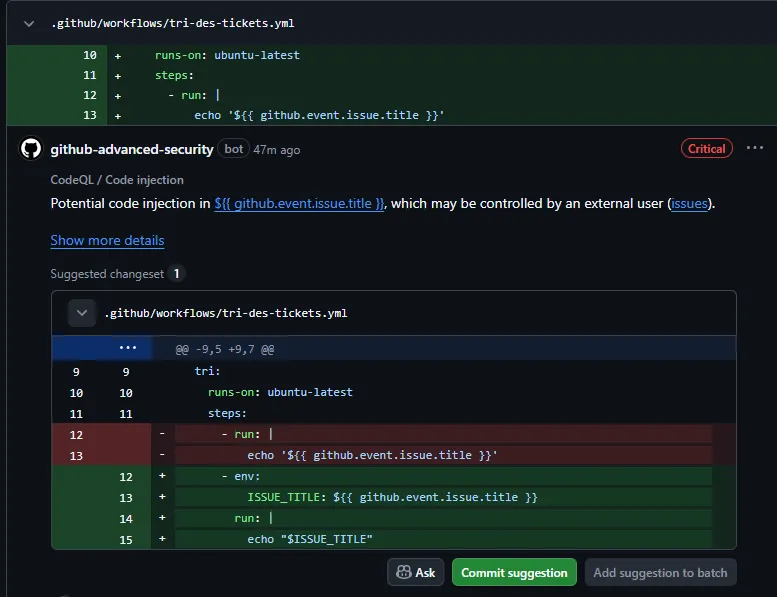Image resolution: width=777 pixels, height=597 pixels.
Task: Click Add suggestion to batch button
Action: 660,572
